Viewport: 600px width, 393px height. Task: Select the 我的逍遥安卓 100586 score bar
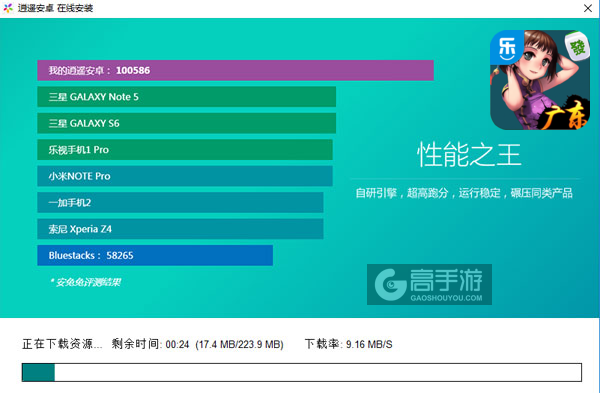tap(235, 70)
